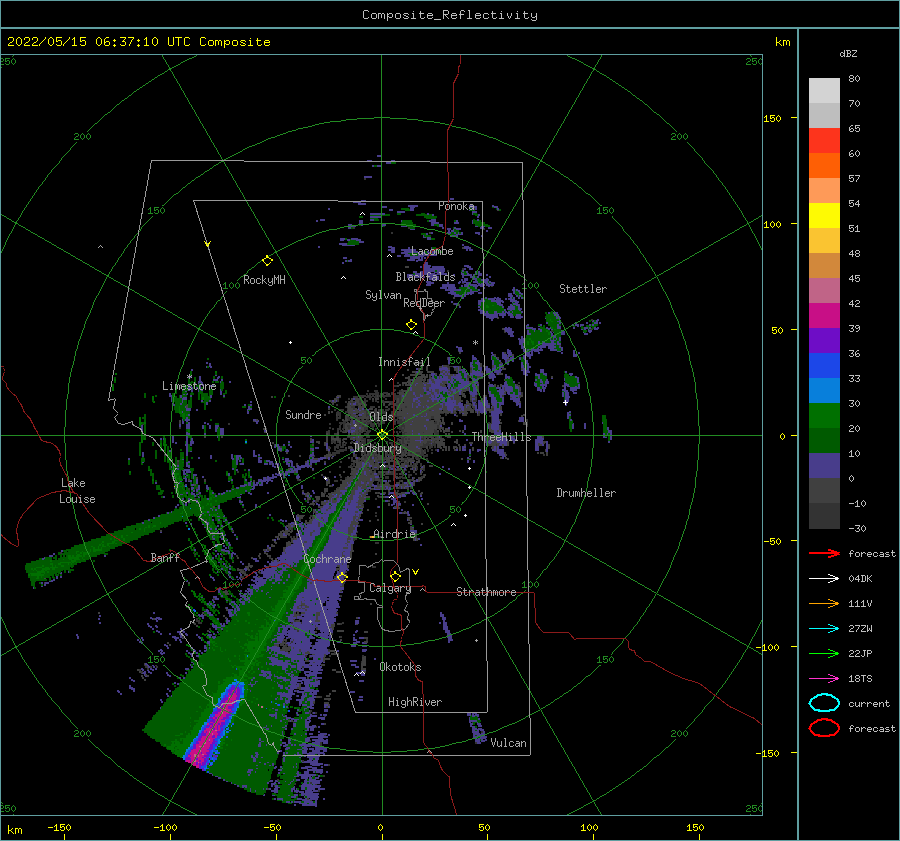Select the HighRiver label

(415, 702)
